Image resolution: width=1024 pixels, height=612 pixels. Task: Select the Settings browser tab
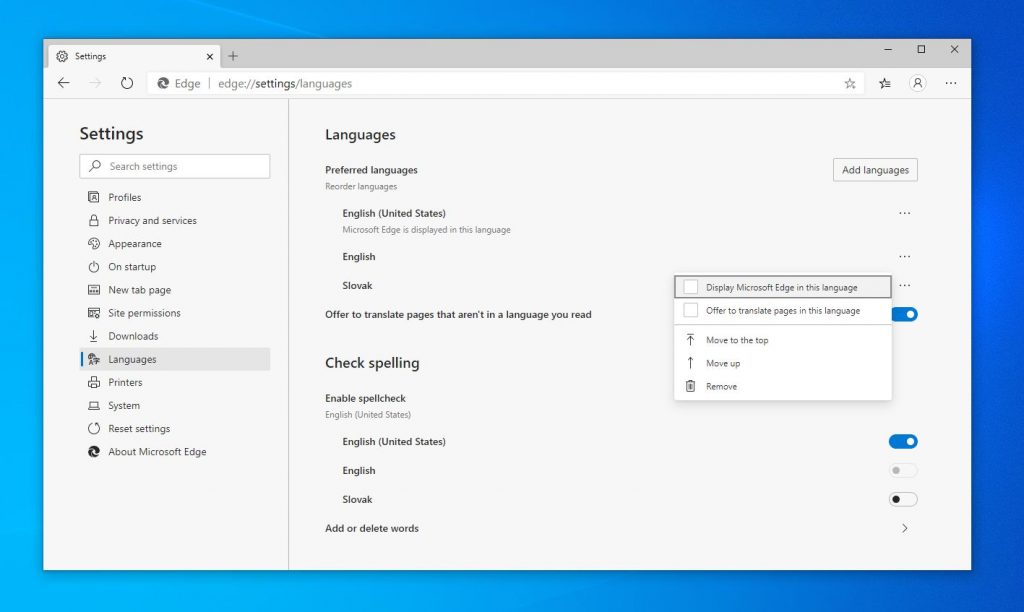135,56
